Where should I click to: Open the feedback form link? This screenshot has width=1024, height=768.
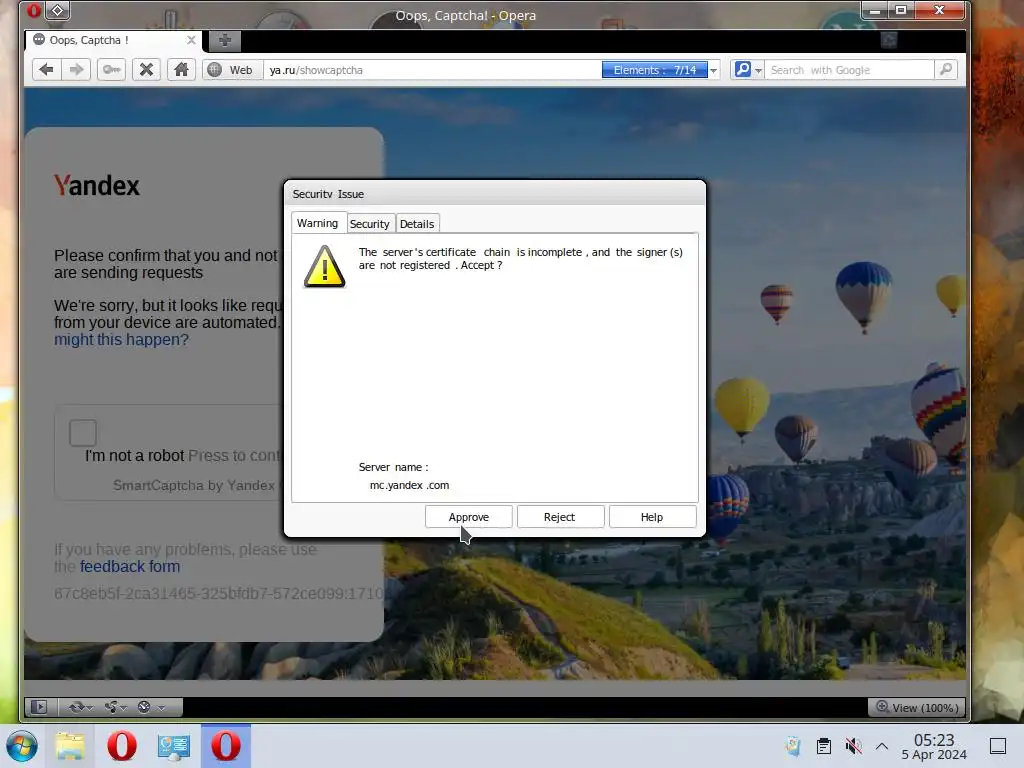129,566
